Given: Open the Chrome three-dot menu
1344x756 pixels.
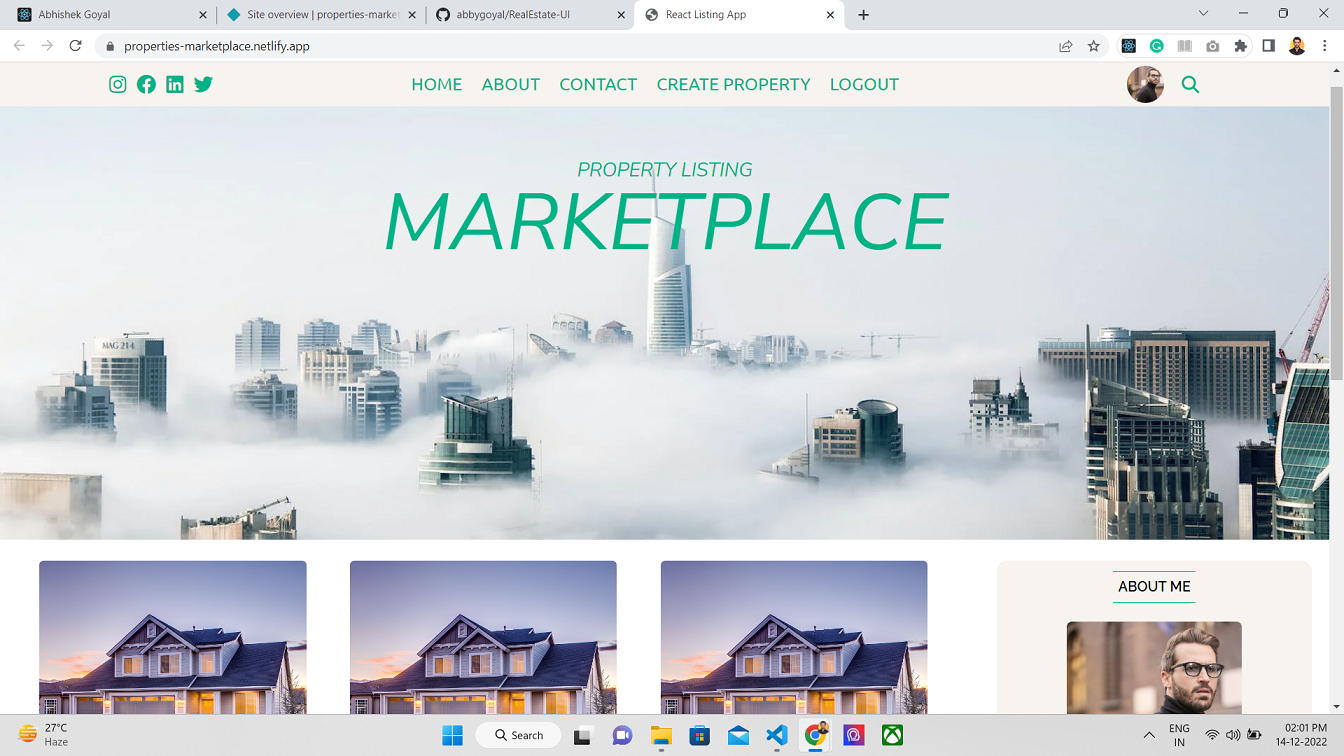Looking at the screenshot, I should pos(1325,46).
